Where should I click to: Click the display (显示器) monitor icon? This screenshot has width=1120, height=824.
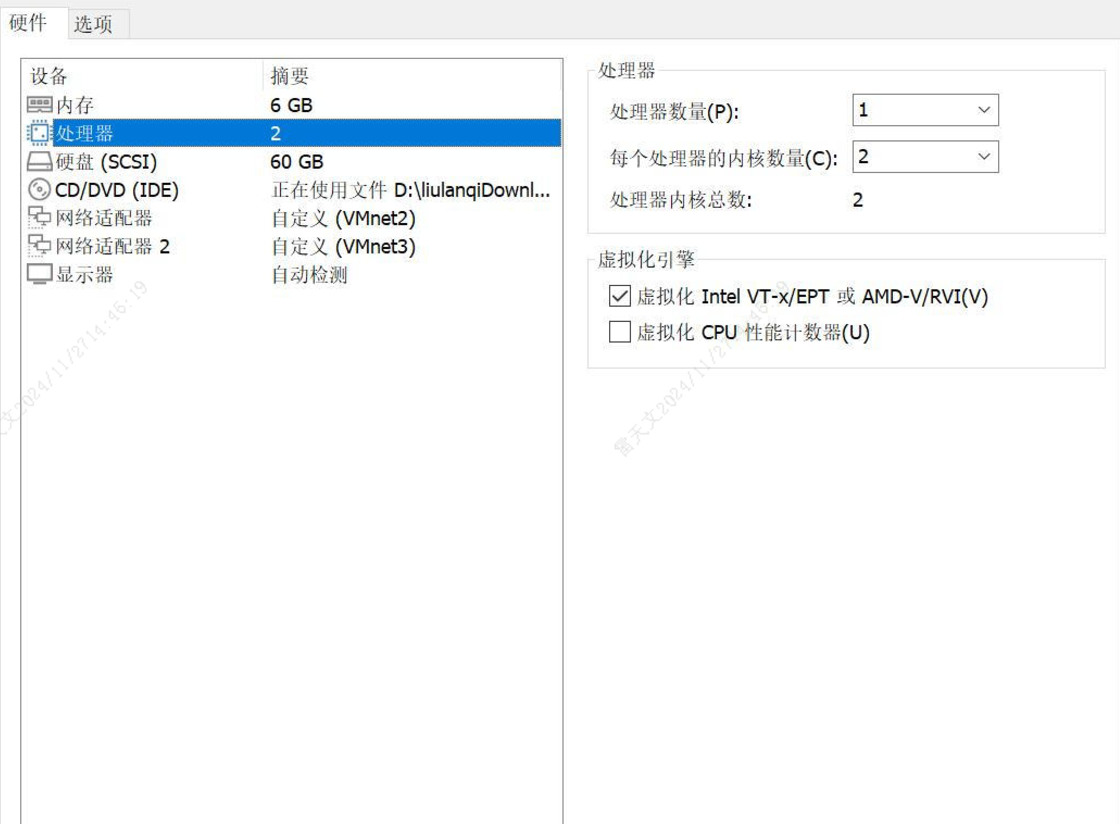(x=39, y=275)
